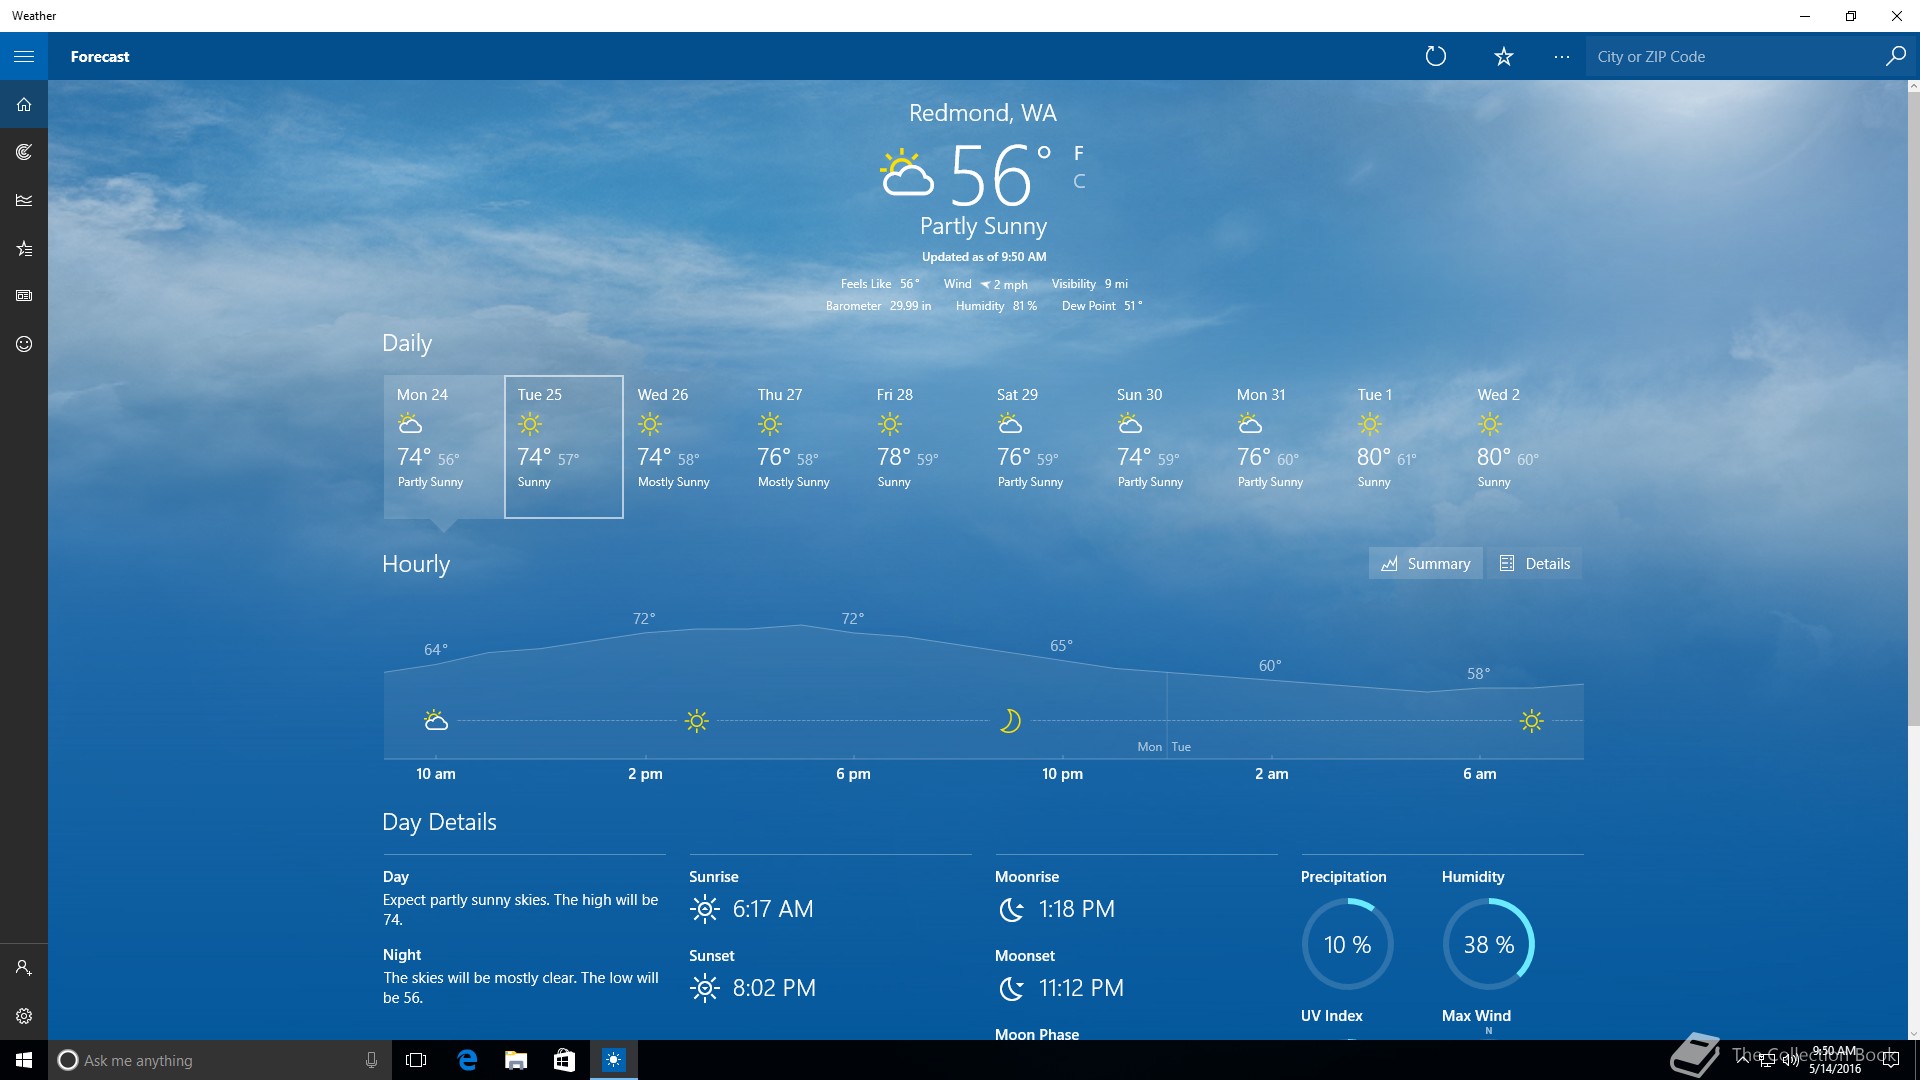Screen dimensions: 1920x1080
Task: Click Weather app taskbar icon
Action: click(614, 1060)
